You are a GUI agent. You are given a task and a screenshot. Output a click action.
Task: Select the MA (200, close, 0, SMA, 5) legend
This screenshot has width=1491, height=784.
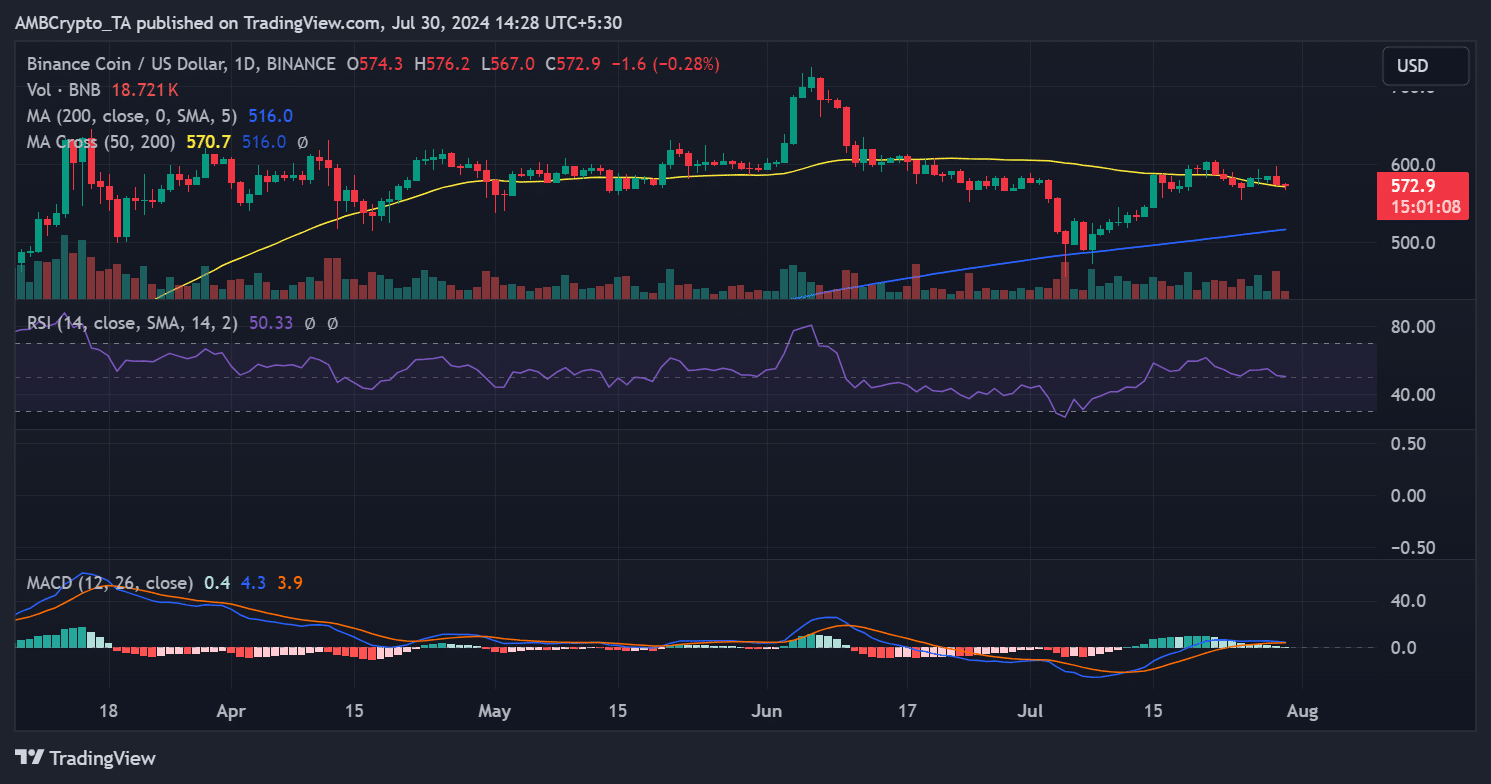point(133,116)
